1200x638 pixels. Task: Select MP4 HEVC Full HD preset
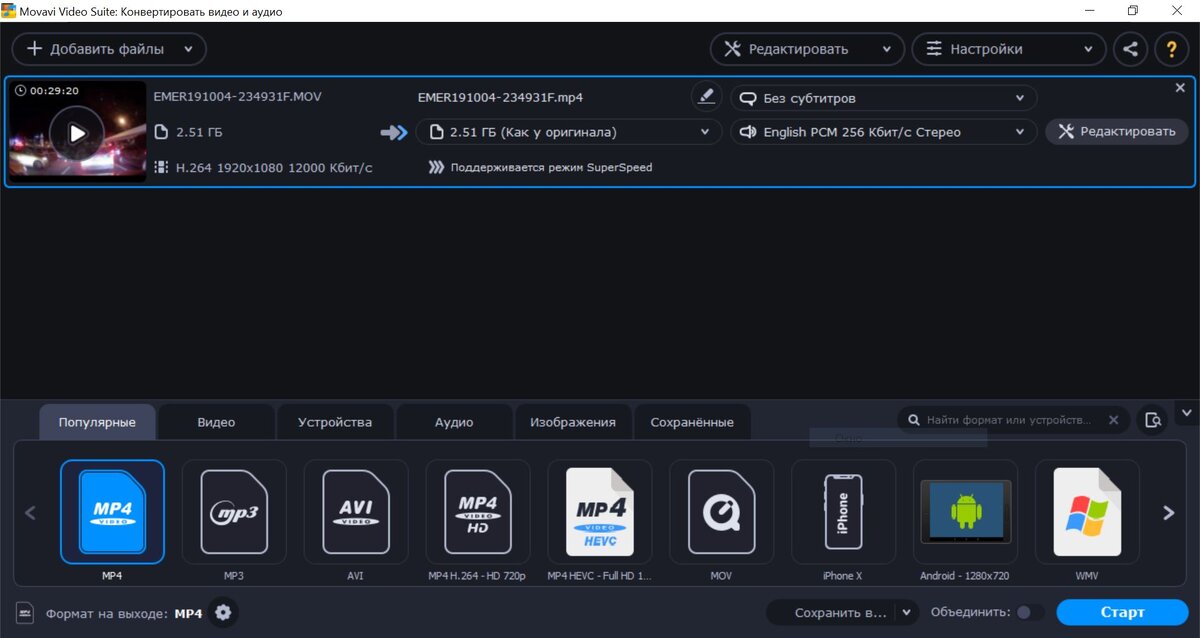600,512
